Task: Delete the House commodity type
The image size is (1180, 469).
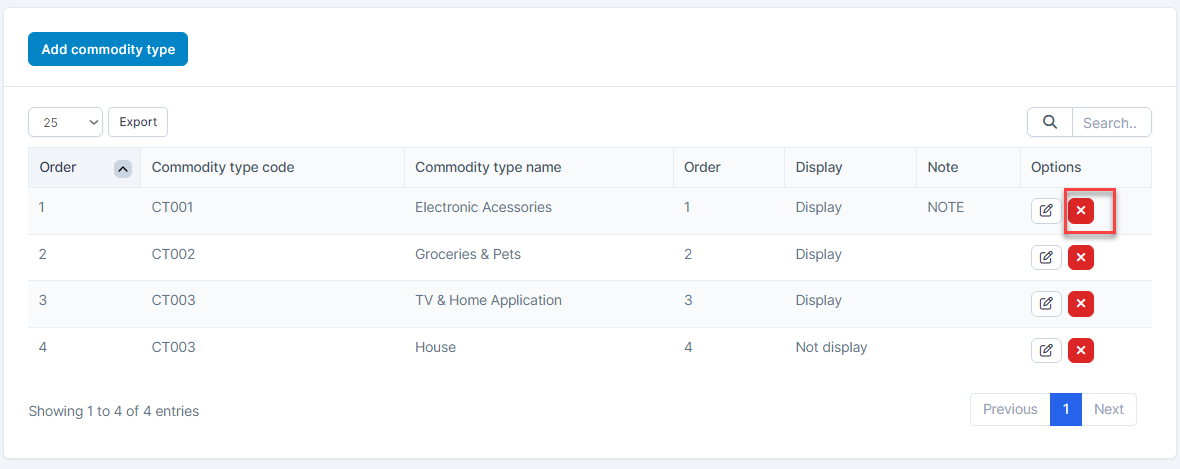Action: [x=1081, y=350]
